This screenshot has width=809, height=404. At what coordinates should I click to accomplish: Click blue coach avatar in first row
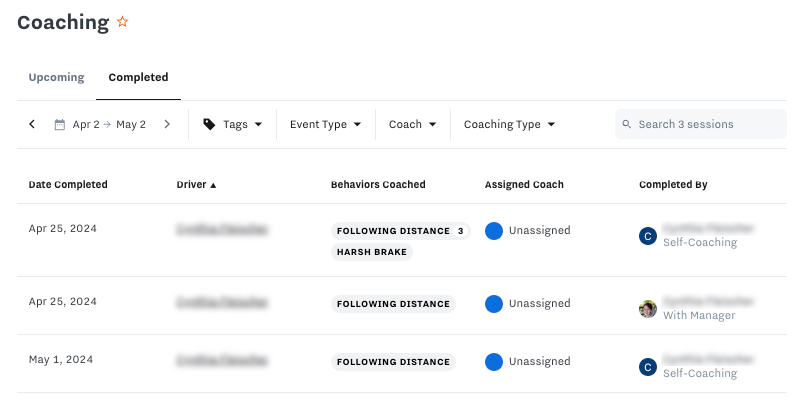[494, 231]
